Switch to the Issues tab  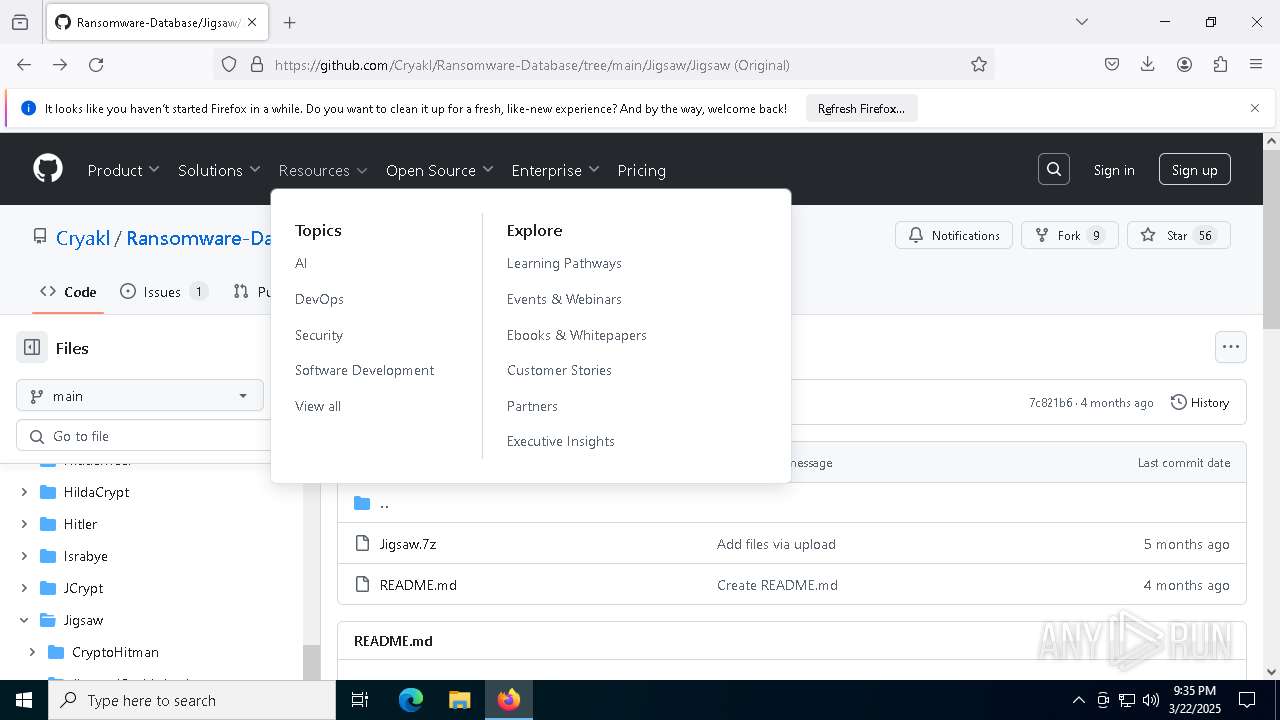pyautogui.click(x=164, y=292)
